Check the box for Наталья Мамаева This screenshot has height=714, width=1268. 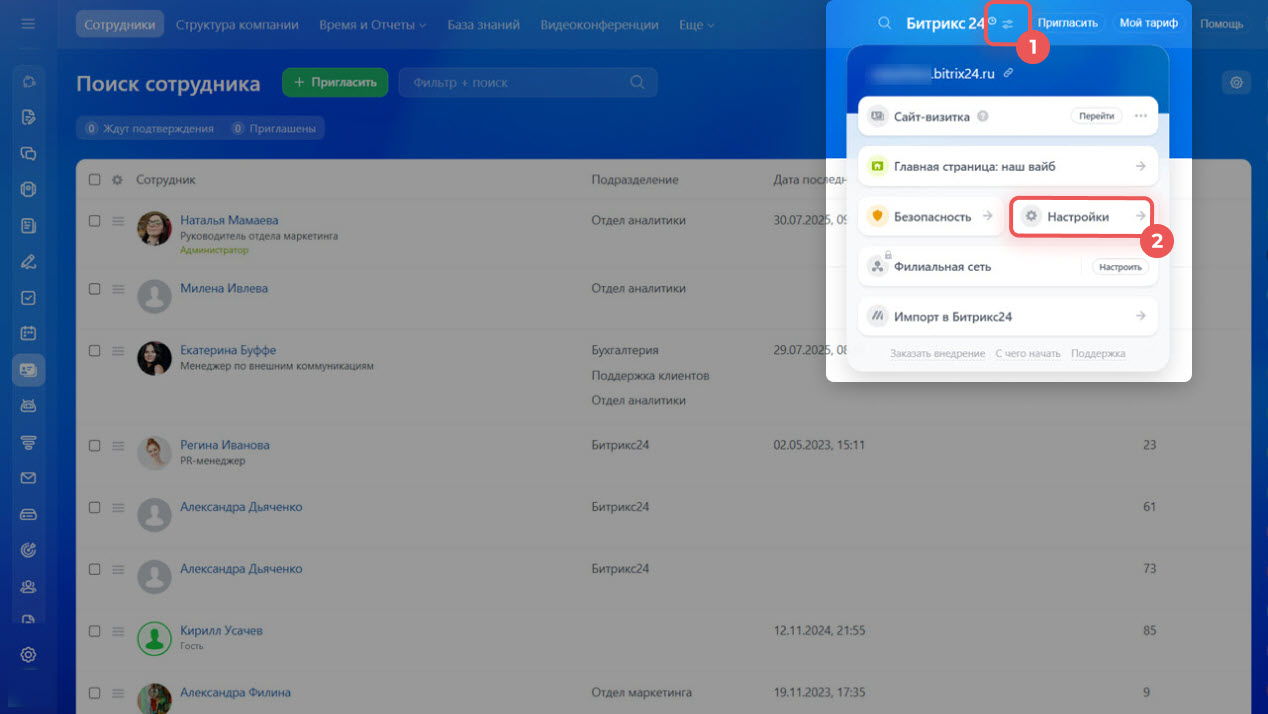coord(95,221)
